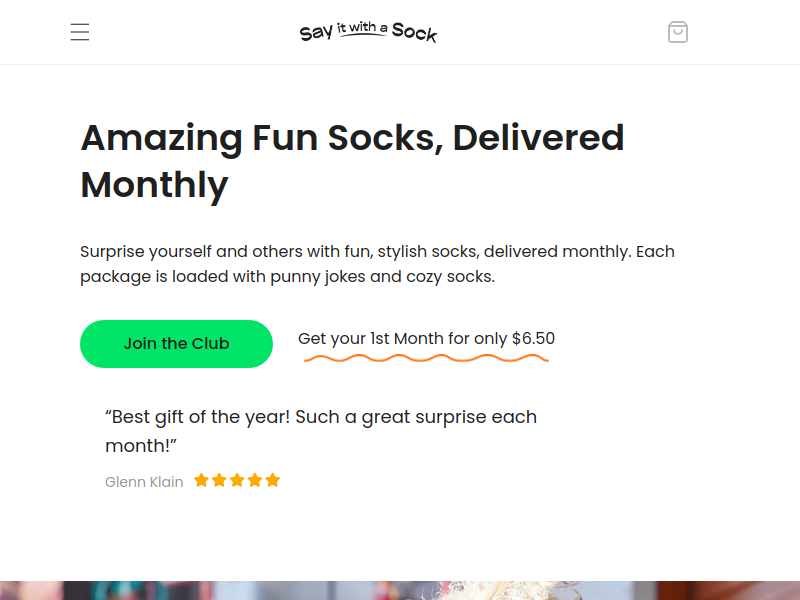The width and height of the screenshot is (800, 600).
Task: Click the hero photo at page bottom
Action: 400,590
